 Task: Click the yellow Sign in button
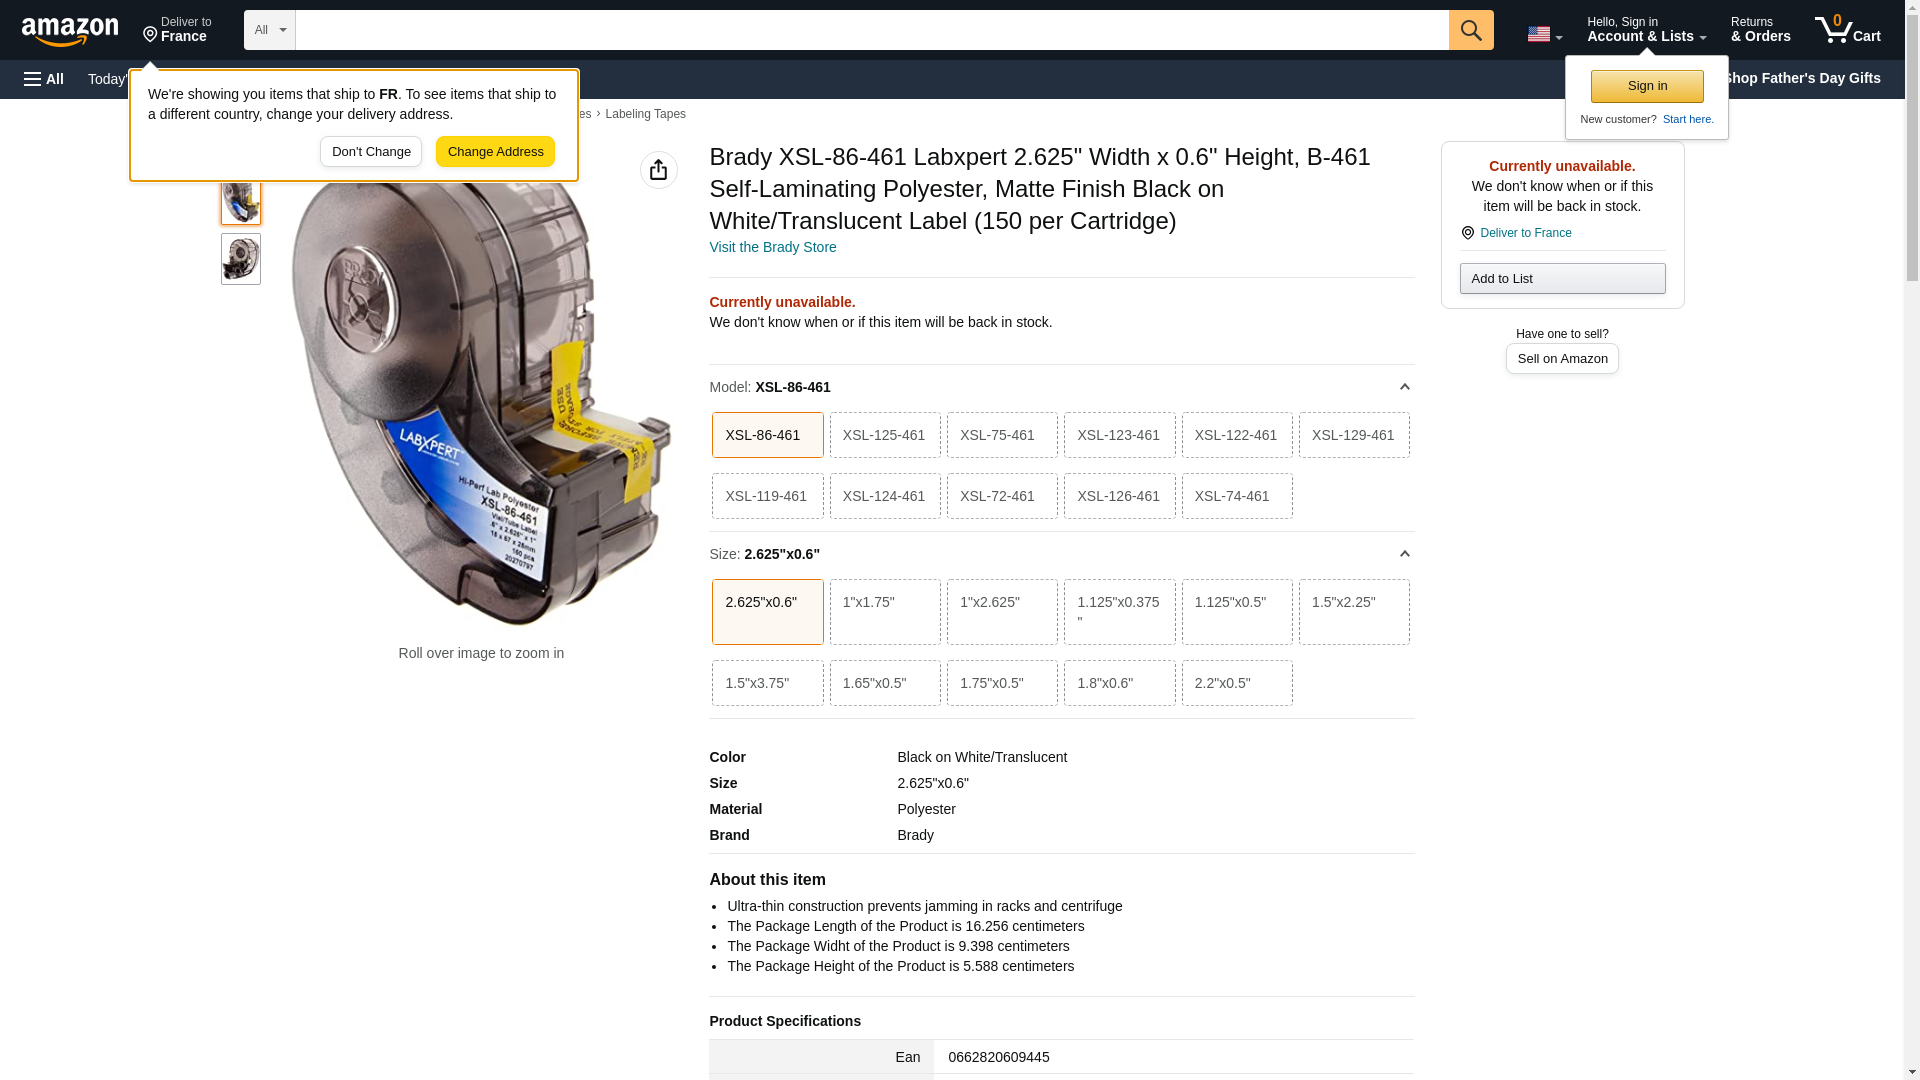click(x=1646, y=86)
